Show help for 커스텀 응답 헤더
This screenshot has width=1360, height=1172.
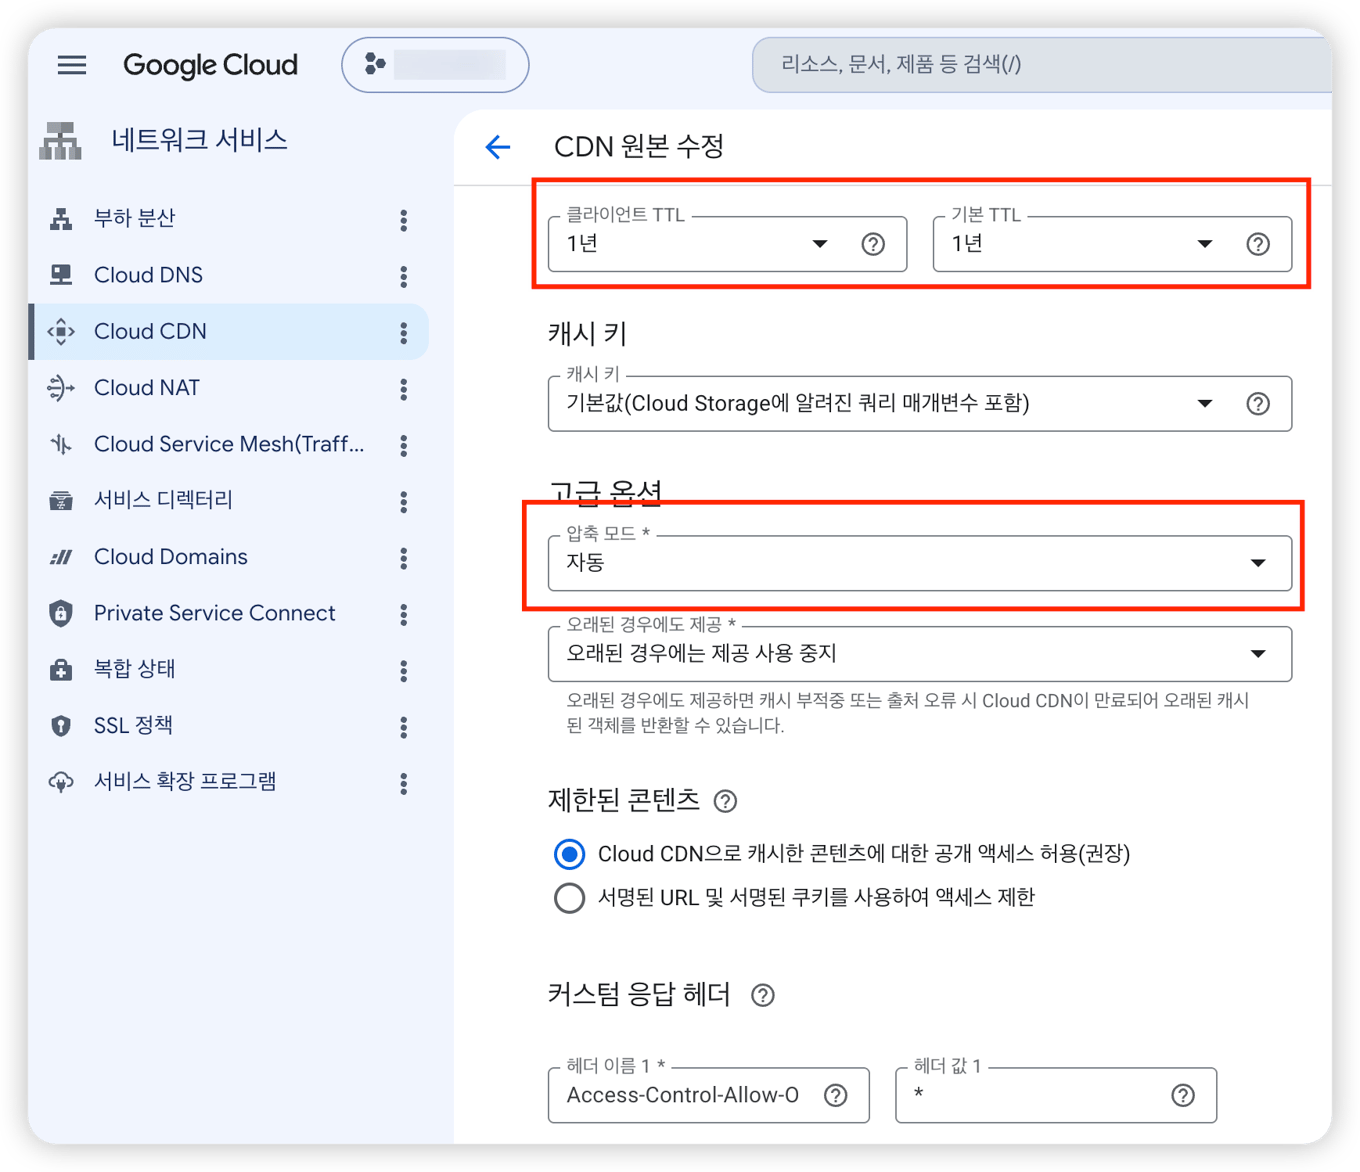[x=763, y=995]
